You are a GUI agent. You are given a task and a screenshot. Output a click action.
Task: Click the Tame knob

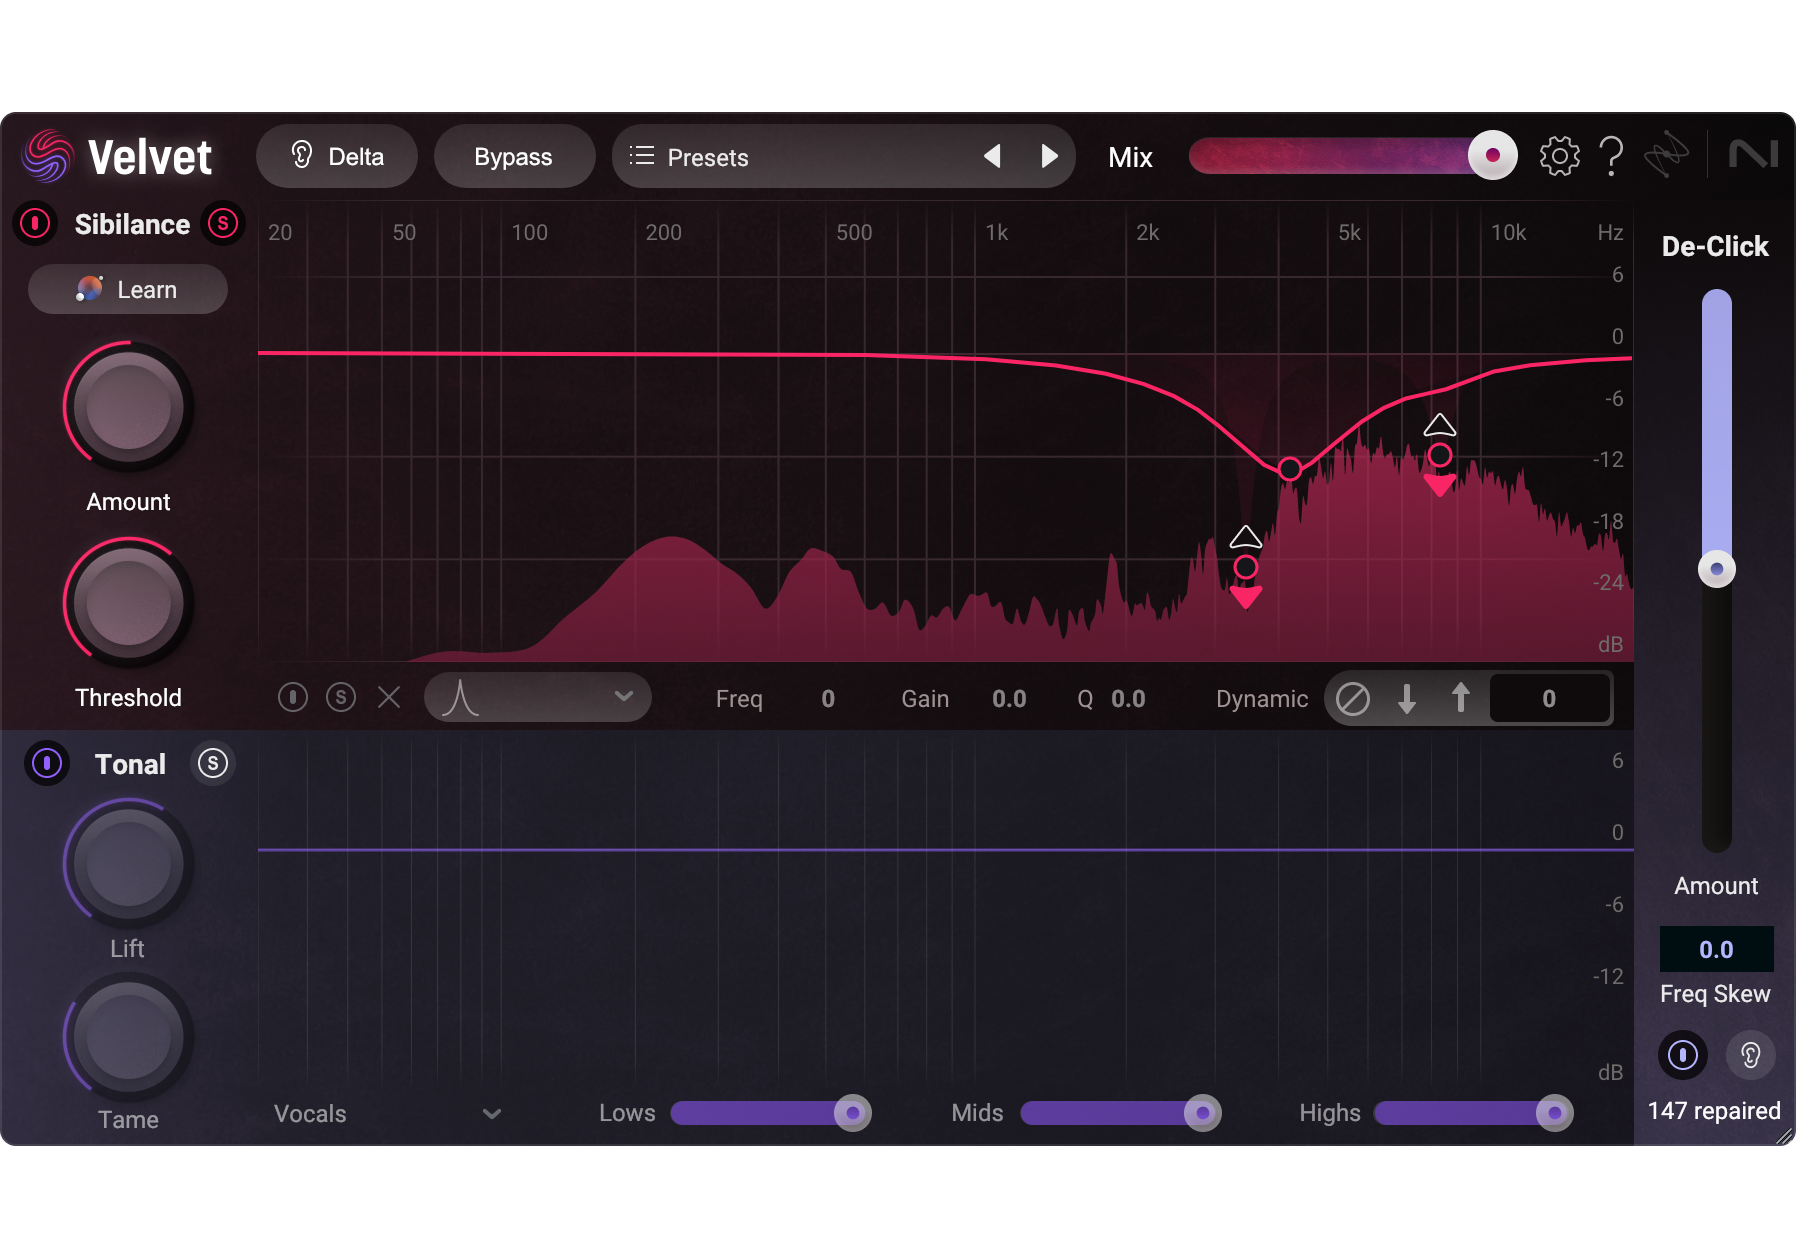tap(128, 1038)
